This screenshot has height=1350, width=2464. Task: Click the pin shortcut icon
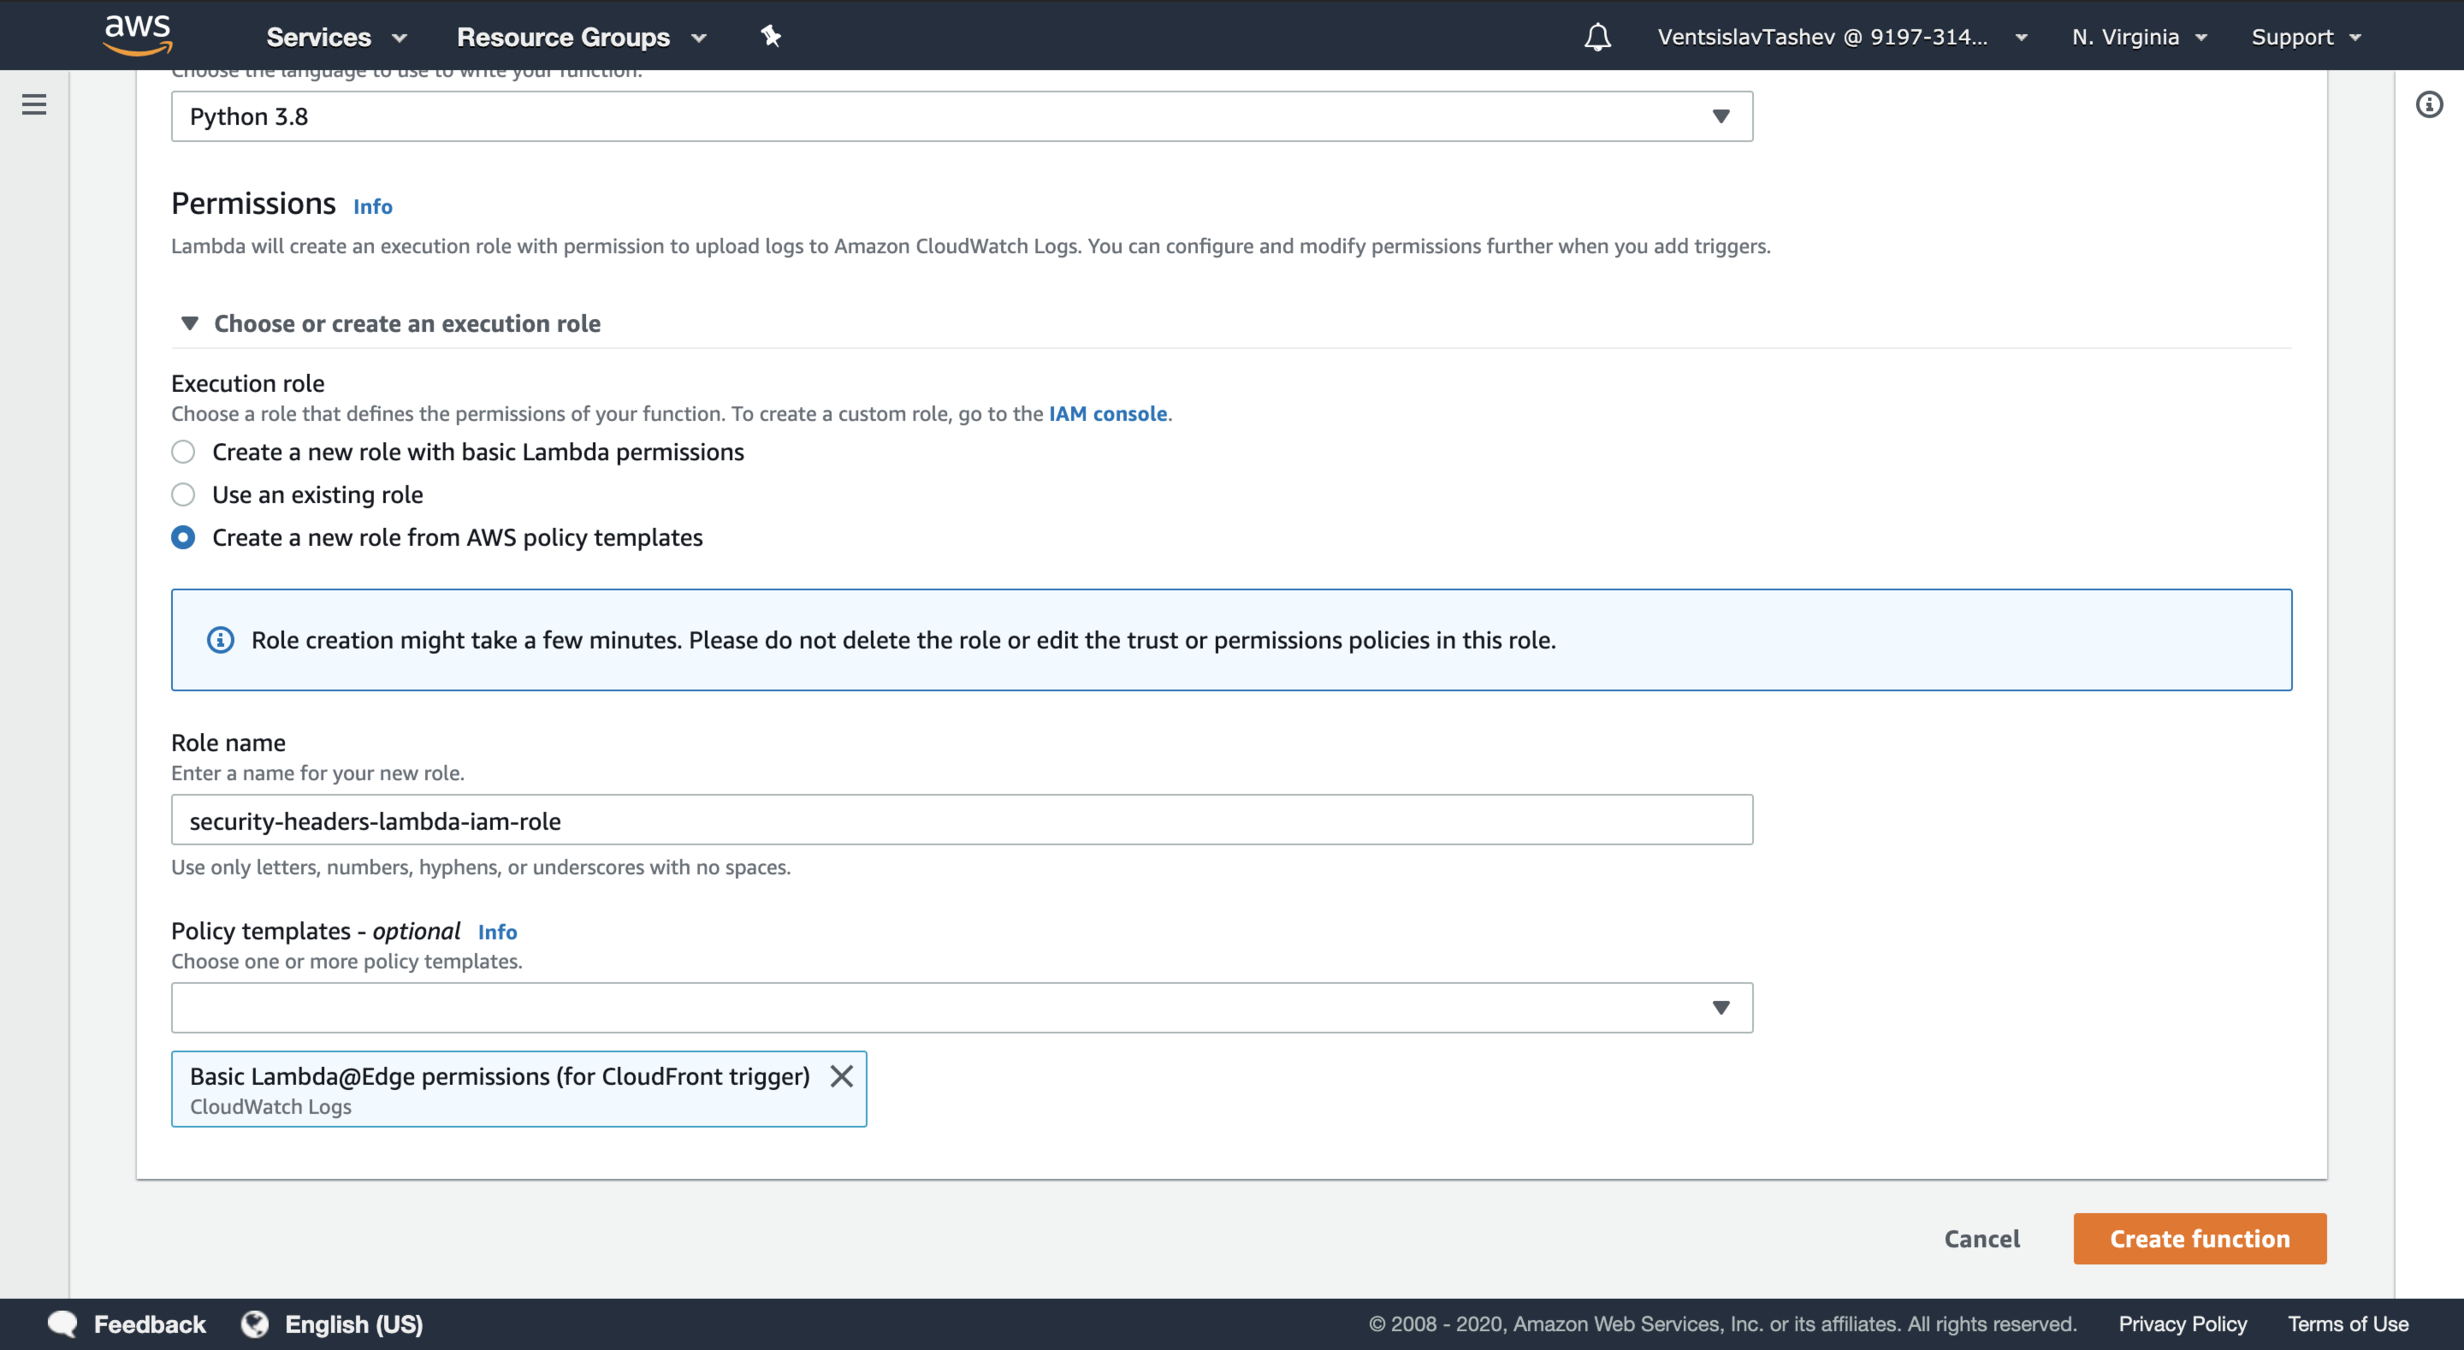pyautogui.click(x=770, y=37)
